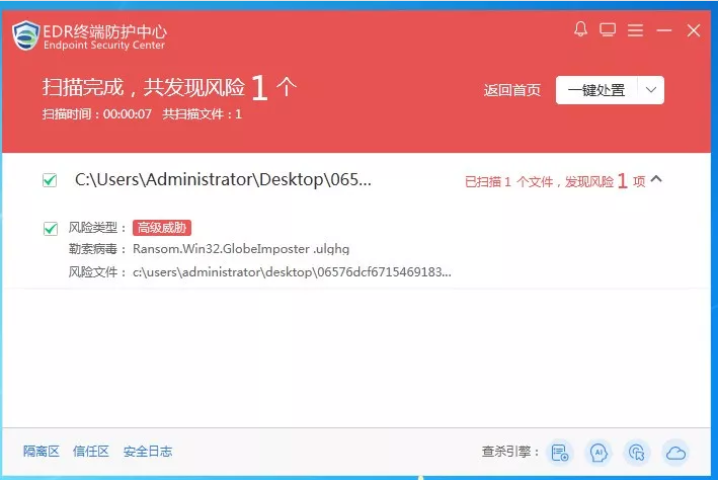Open 隔离区 quarantine zone
The width and height of the screenshot is (719, 480).
[41, 452]
